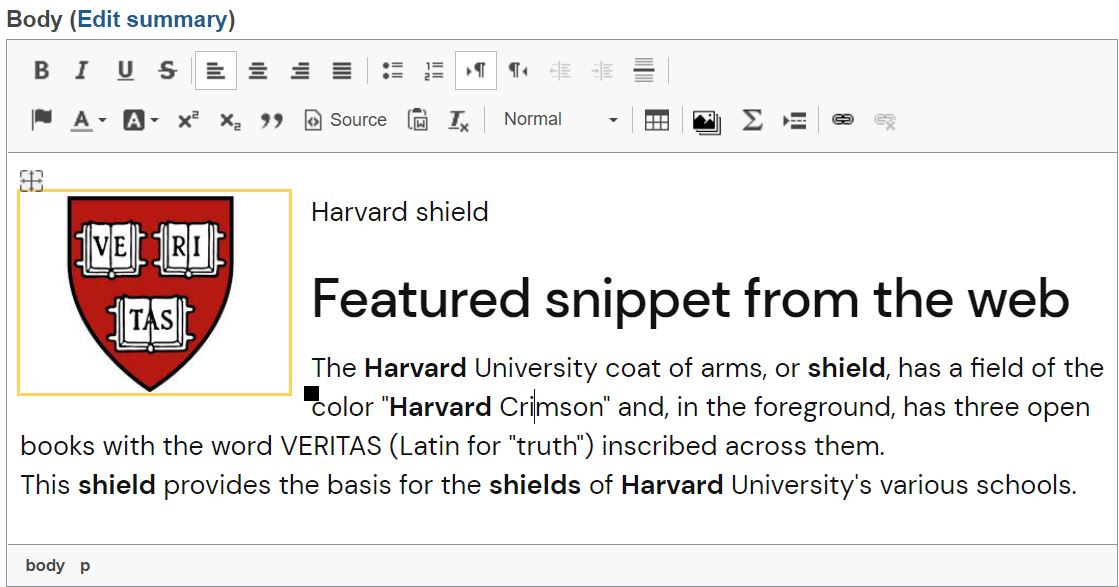Open the background color dropdown arrow
This screenshot has height=587, width=1119.
155,121
